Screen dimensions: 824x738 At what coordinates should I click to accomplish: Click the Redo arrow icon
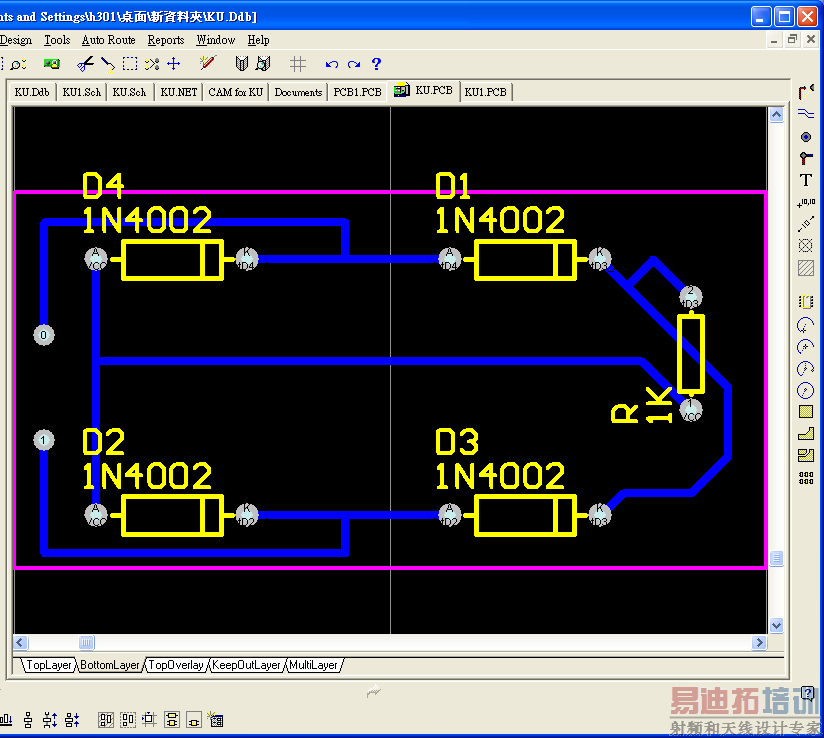pyautogui.click(x=354, y=64)
